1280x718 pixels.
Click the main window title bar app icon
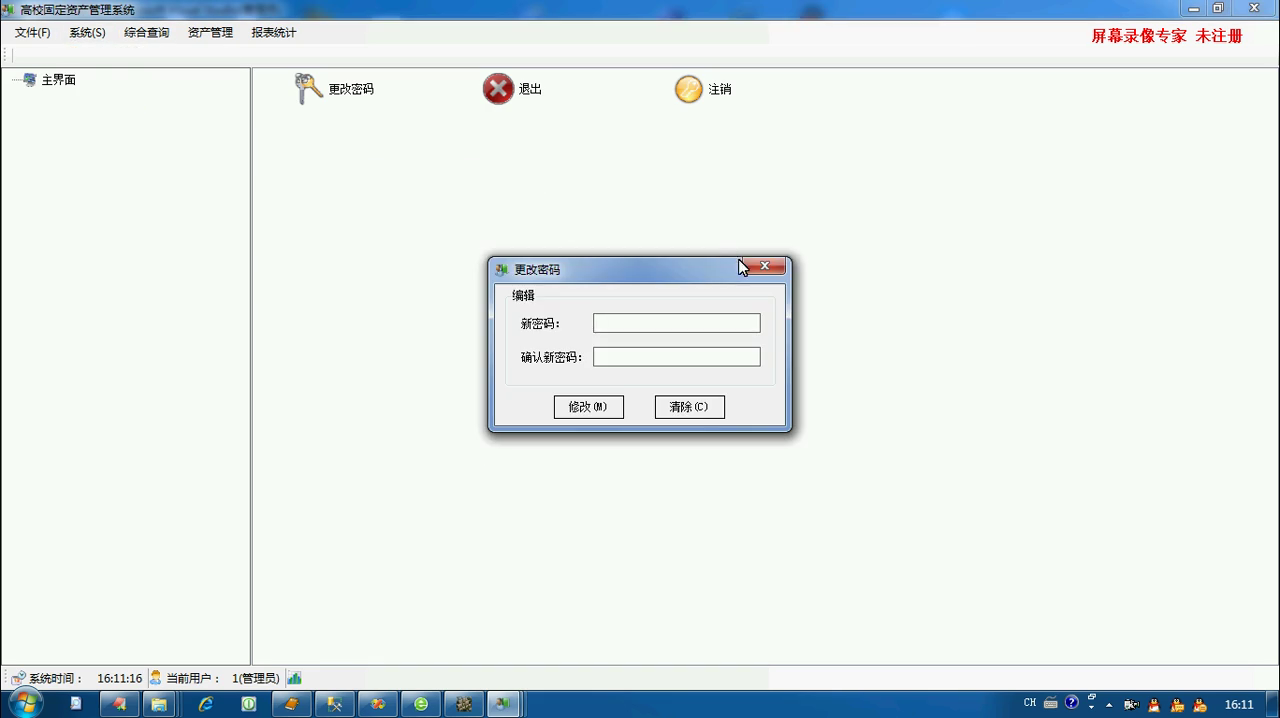point(10,9)
